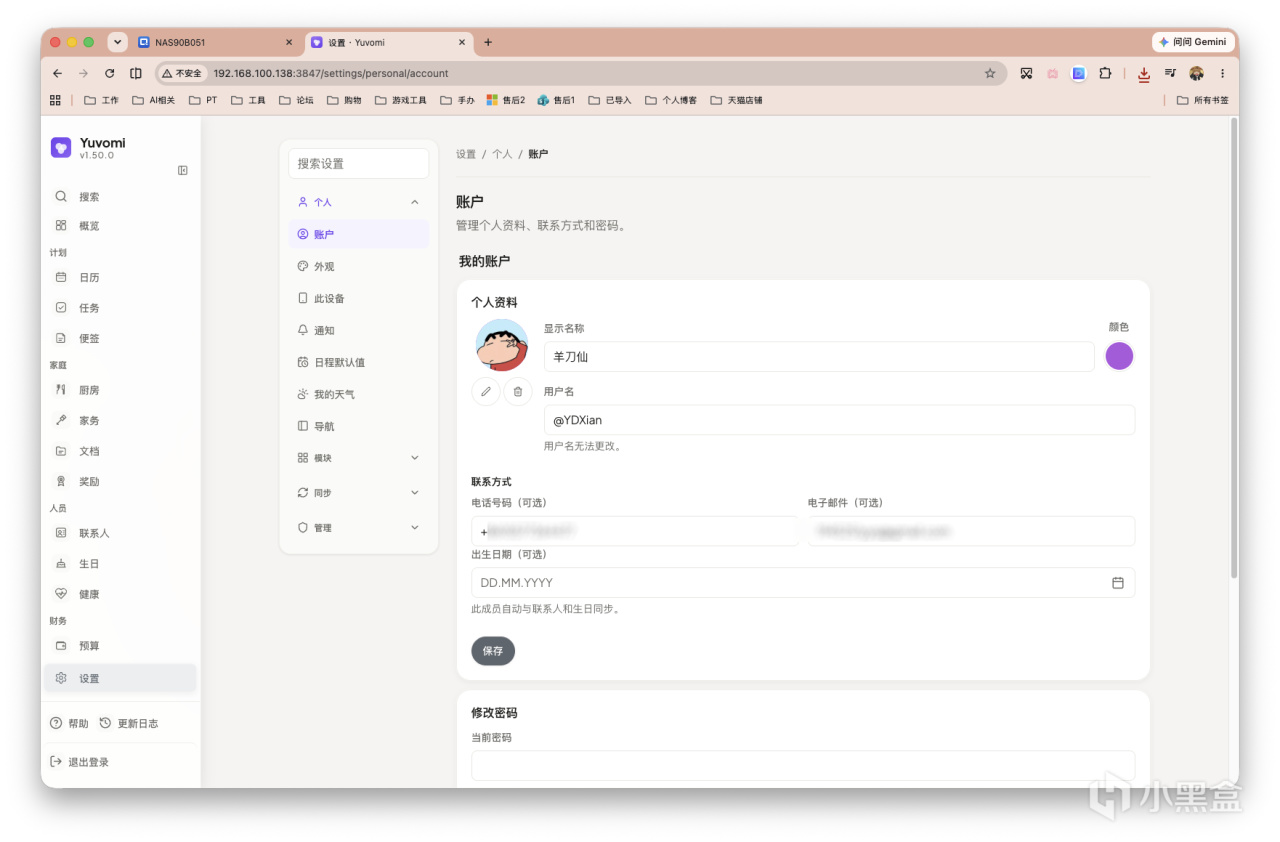Click the 保存 button
The height and width of the screenshot is (842, 1280).
pyautogui.click(x=493, y=651)
